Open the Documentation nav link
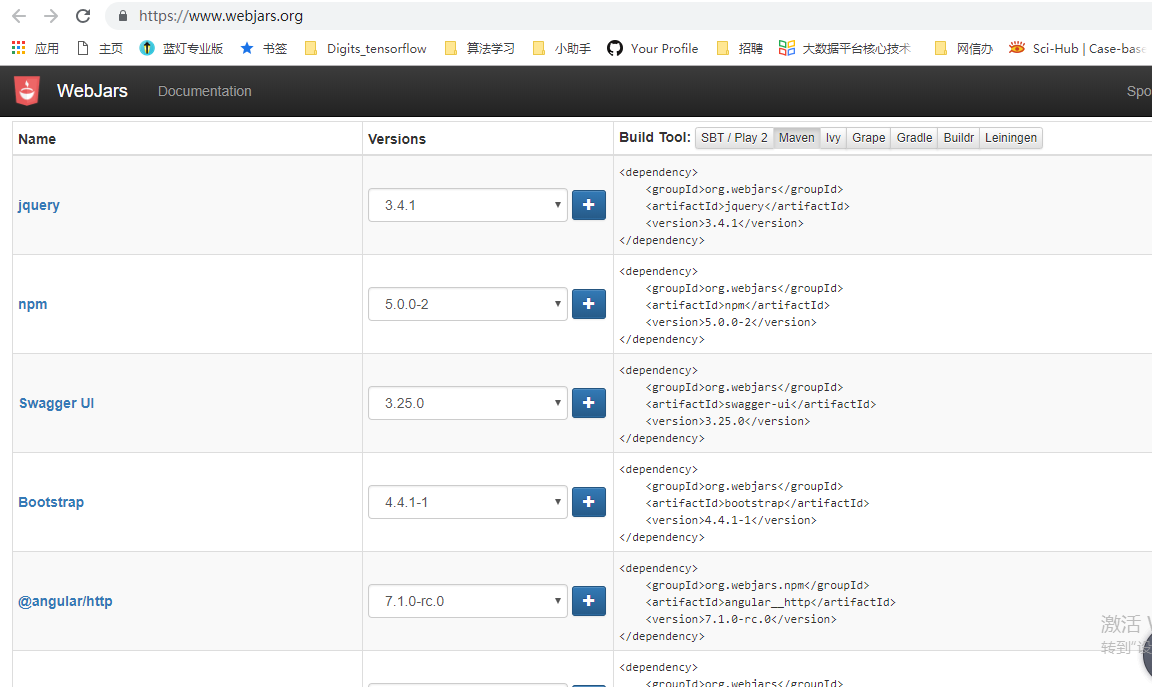Screen dimensions: 1152x687 pyautogui.click(x=205, y=91)
